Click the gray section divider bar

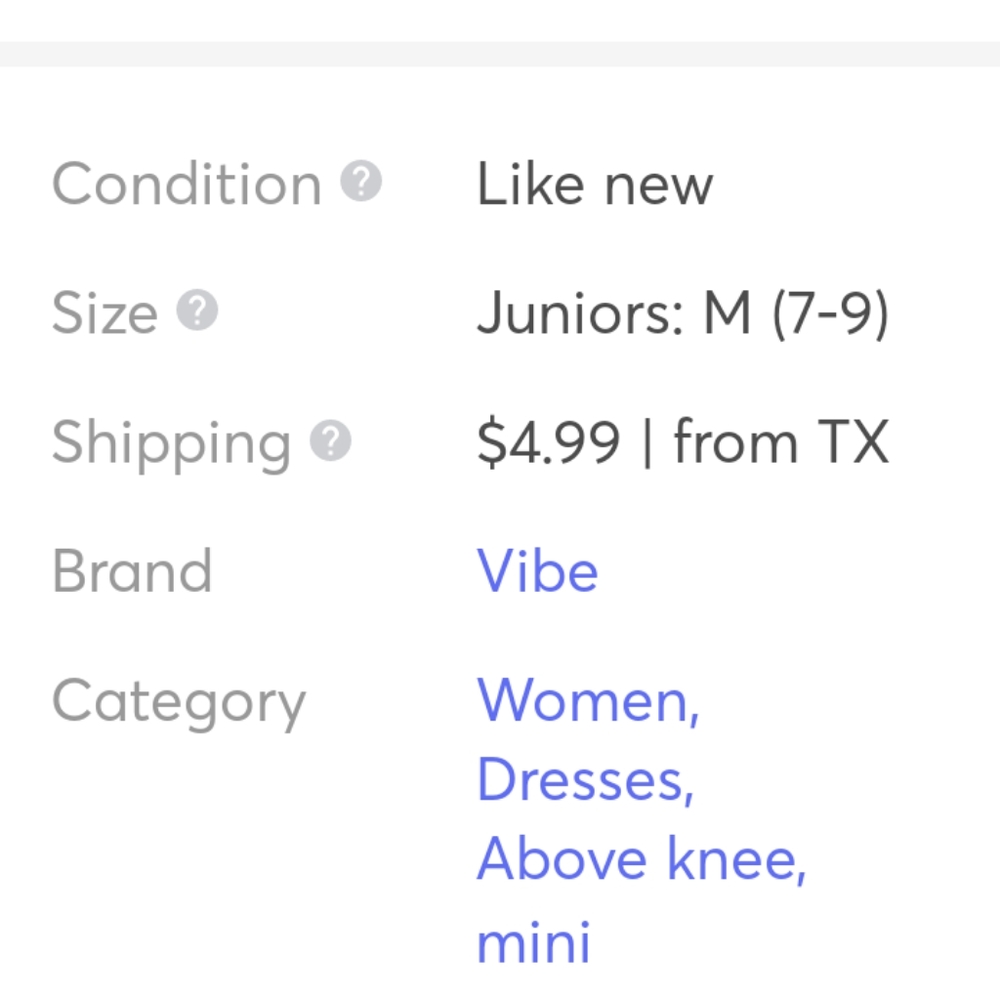pos(500,54)
